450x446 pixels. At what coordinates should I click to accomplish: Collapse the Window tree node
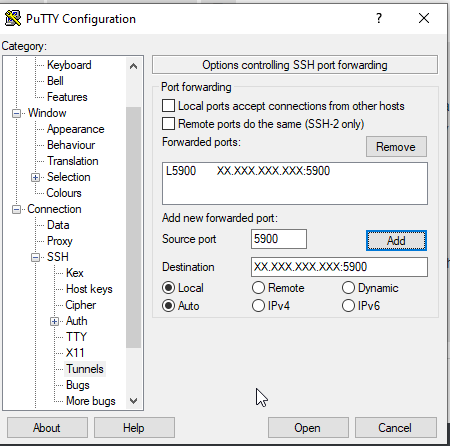pos(16,113)
